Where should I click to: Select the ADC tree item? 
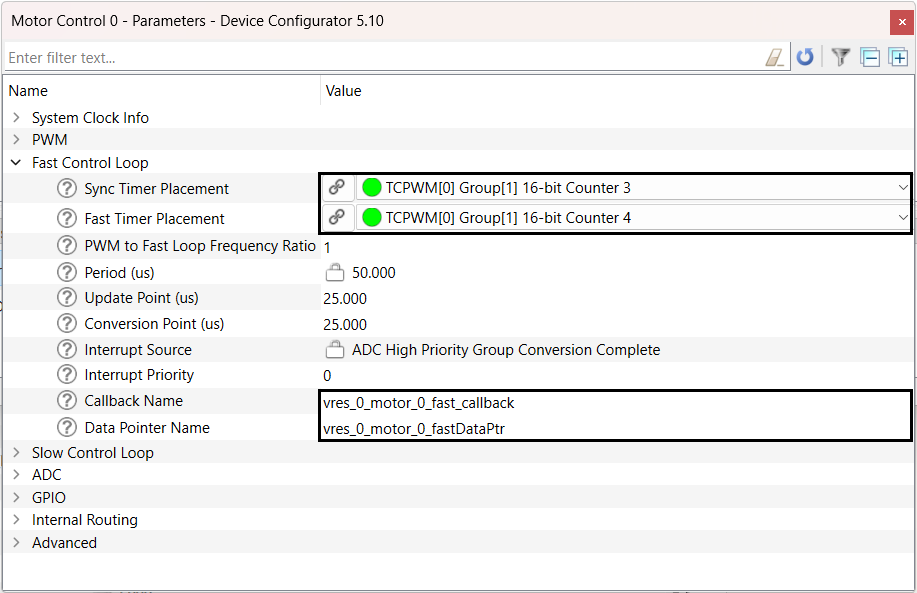pyautogui.click(x=47, y=475)
